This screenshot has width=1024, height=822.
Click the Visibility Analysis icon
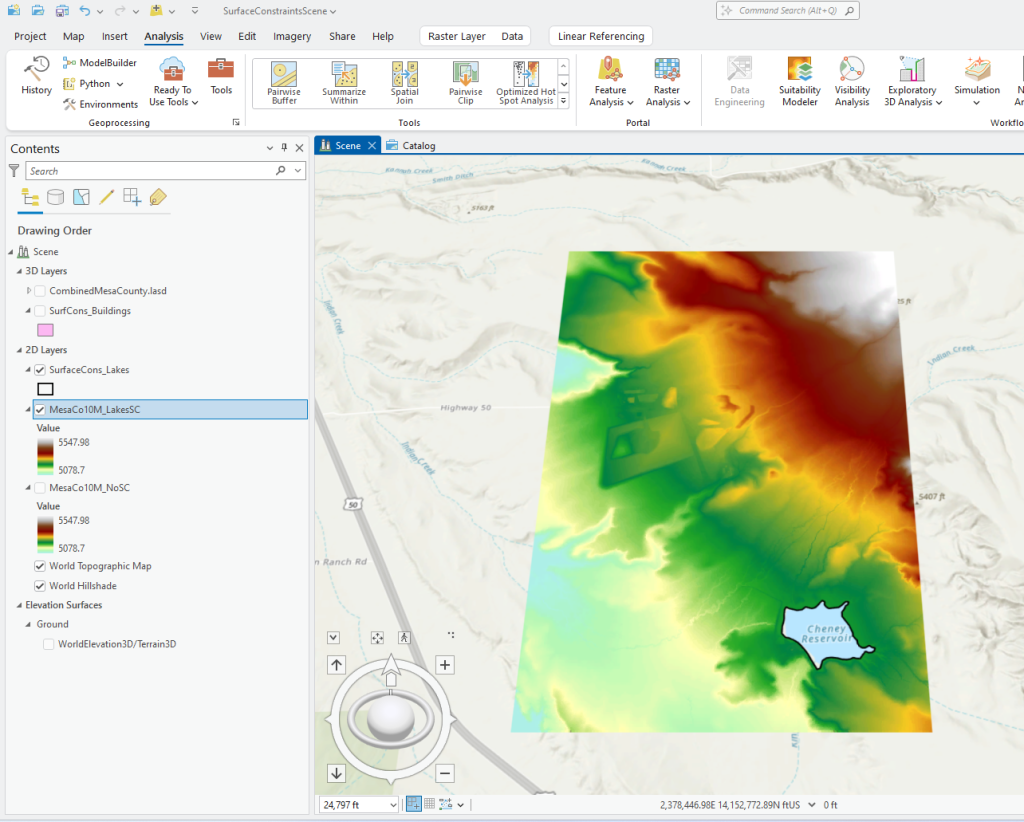pos(852,82)
